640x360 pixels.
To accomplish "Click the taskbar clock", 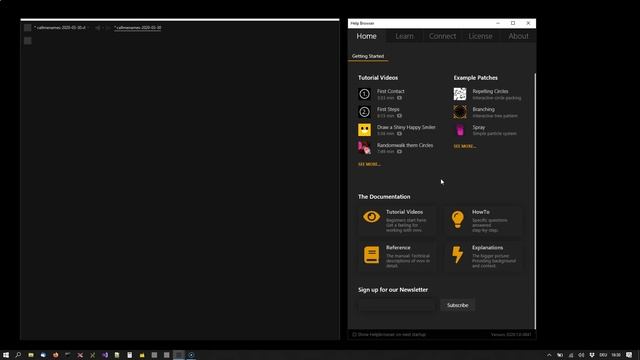I will pos(616,355).
